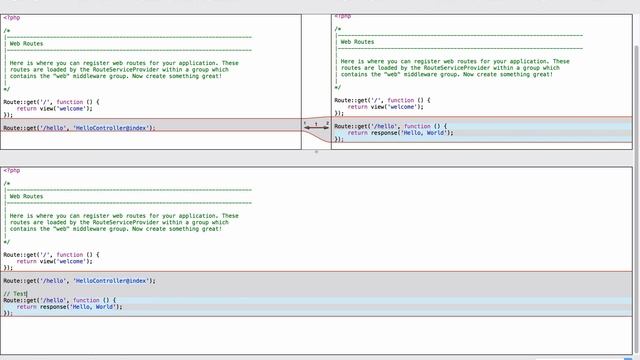Click 'Web Routes' heading in left pane
This screenshot has width=640, height=360.
[27, 44]
